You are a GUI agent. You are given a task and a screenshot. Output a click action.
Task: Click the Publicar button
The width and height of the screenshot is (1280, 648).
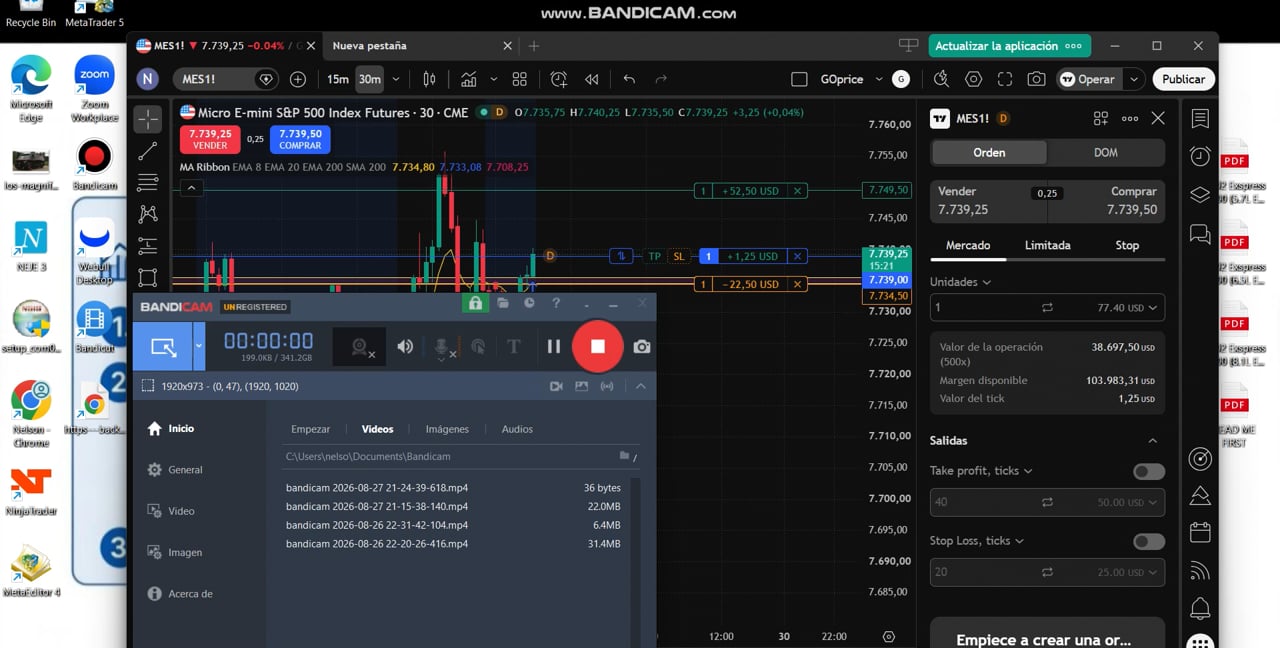pos(1183,79)
